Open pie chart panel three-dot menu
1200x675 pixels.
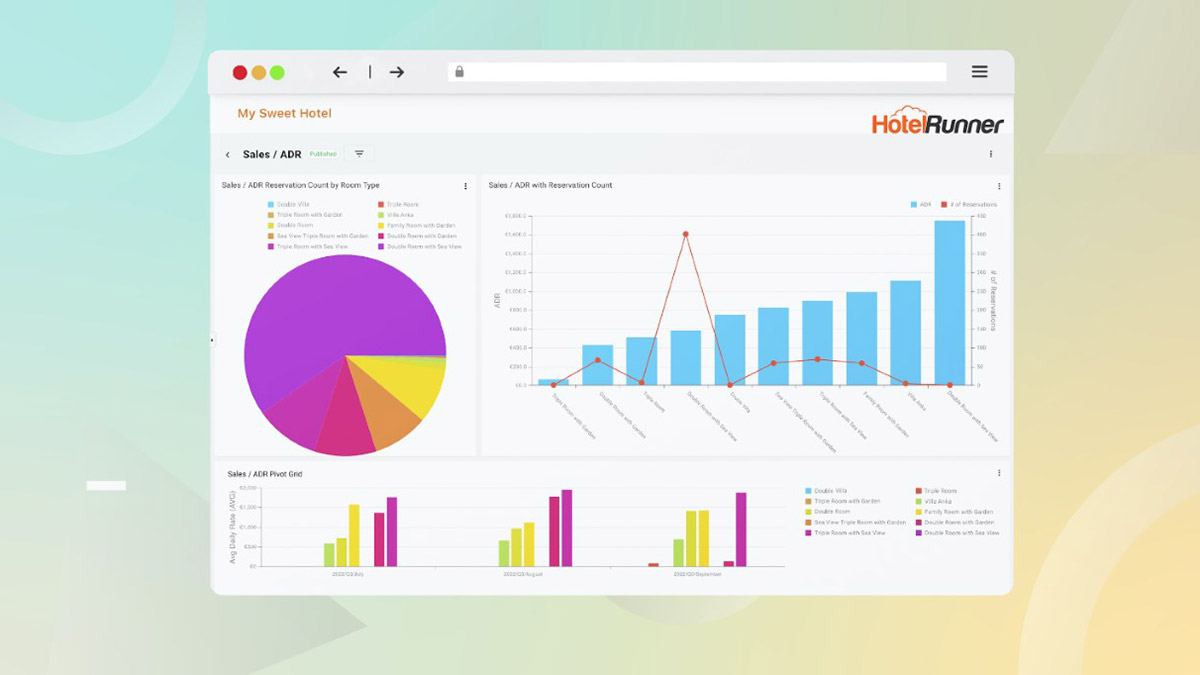[465, 186]
